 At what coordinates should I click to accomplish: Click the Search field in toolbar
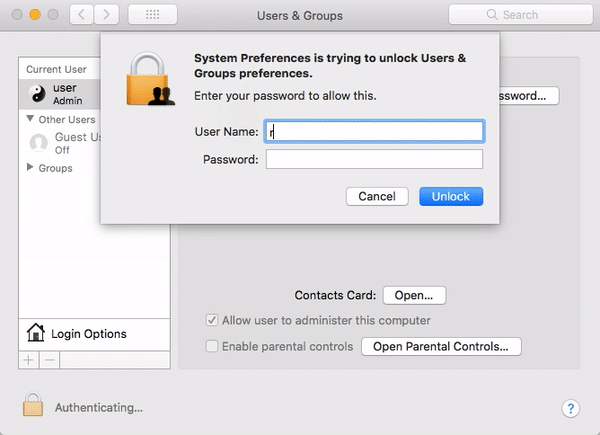click(521, 15)
